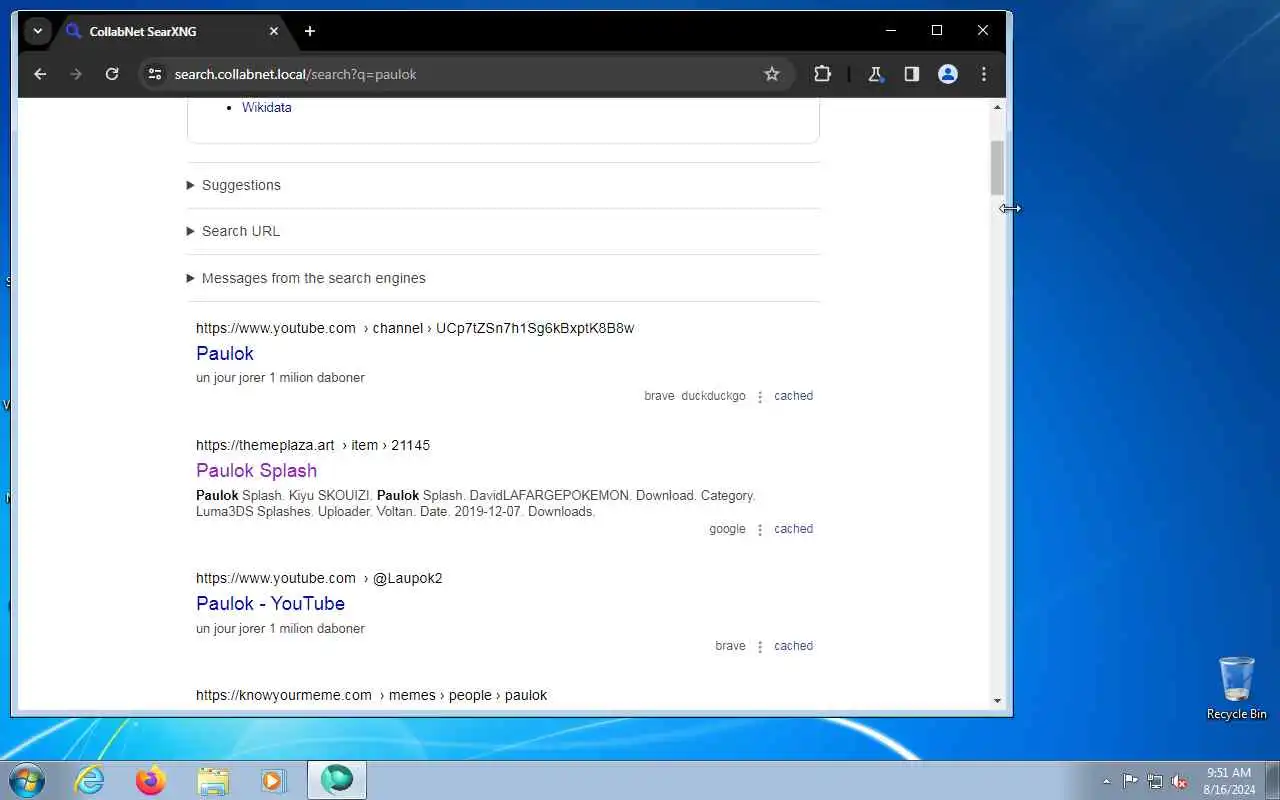Image resolution: width=1280 pixels, height=800 pixels.
Task: Click the page scrollbar up arrow
Action: [x=997, y=107]
